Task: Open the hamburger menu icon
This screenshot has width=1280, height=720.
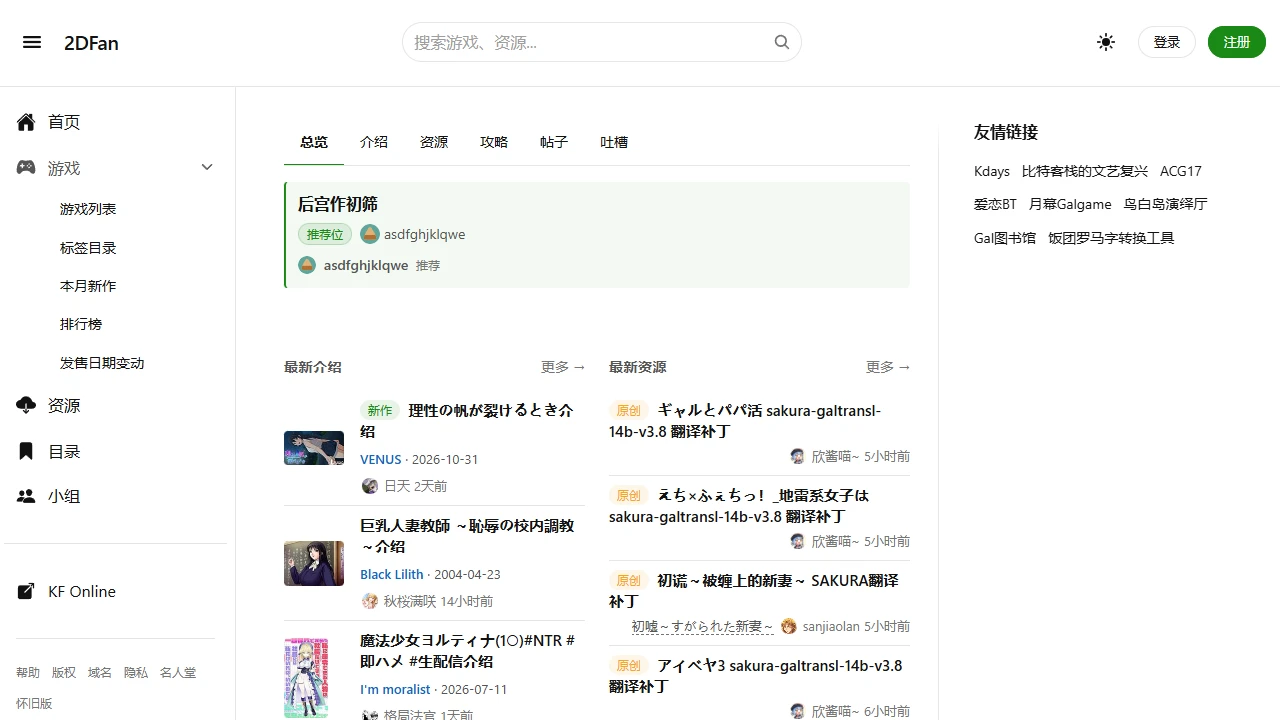Action: click(x=32, y=42)
